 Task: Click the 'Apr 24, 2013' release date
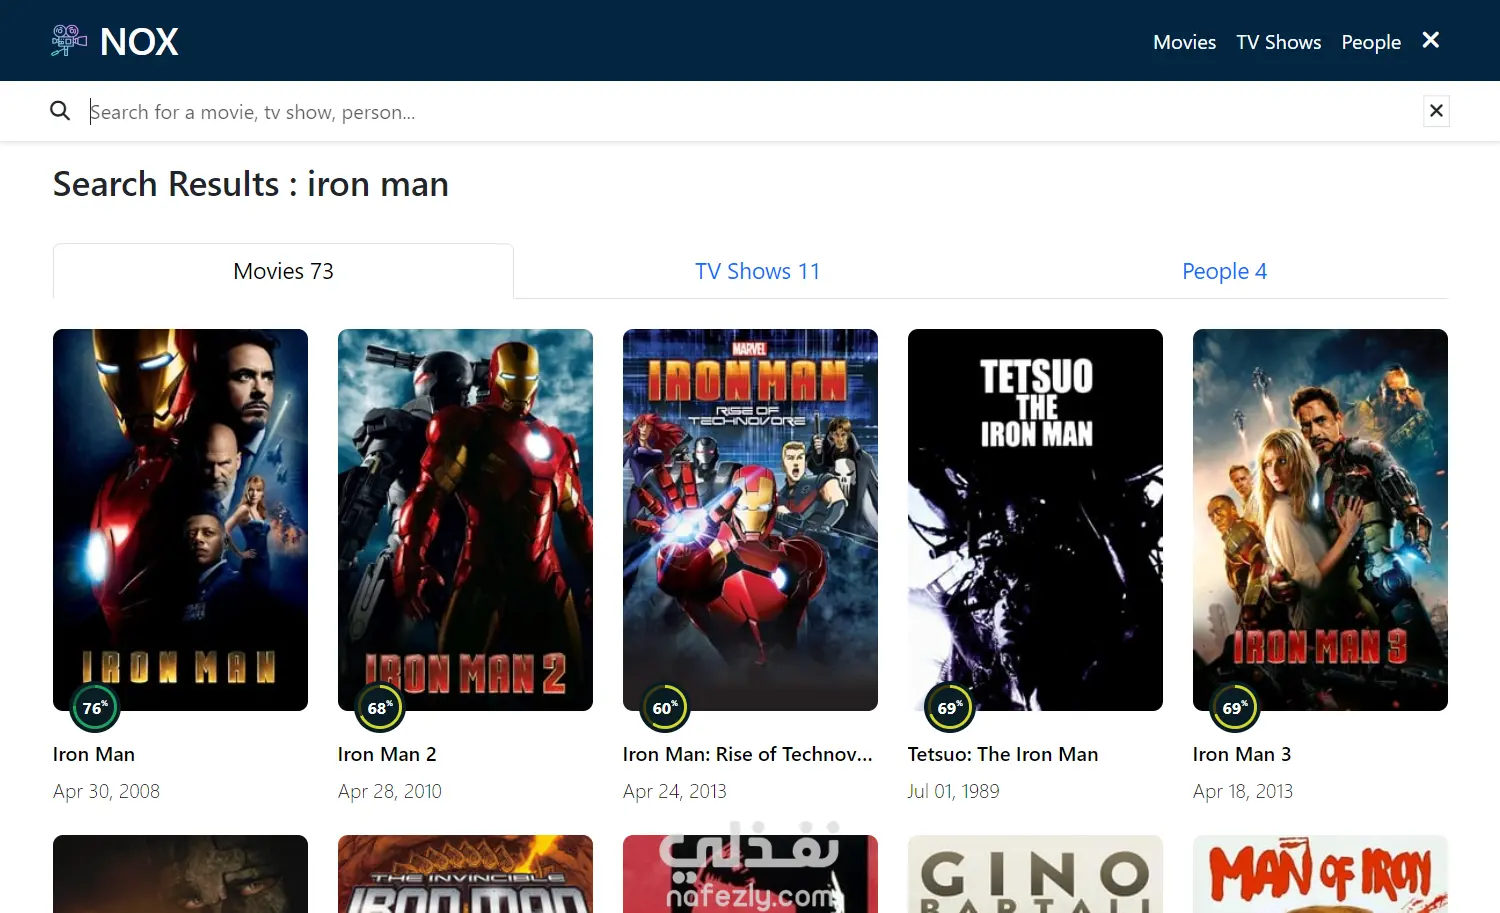click(675, 791)
